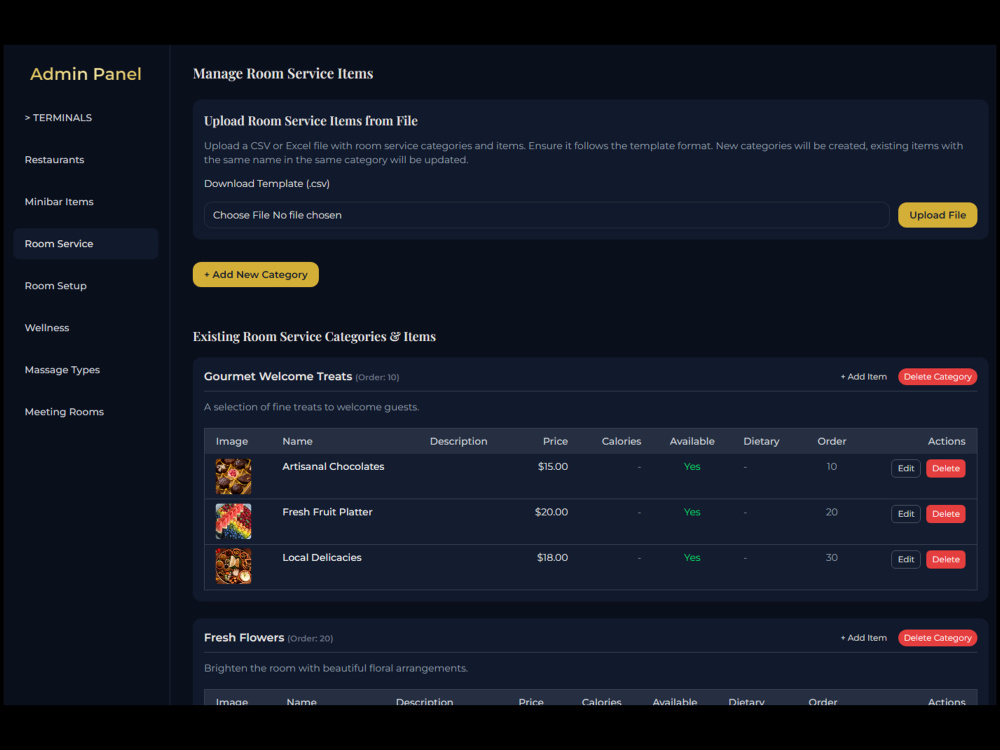Click the Artisanal Chocolates thumbnail image
Viewport: 1000px width, 750px height.
[233, 476]
